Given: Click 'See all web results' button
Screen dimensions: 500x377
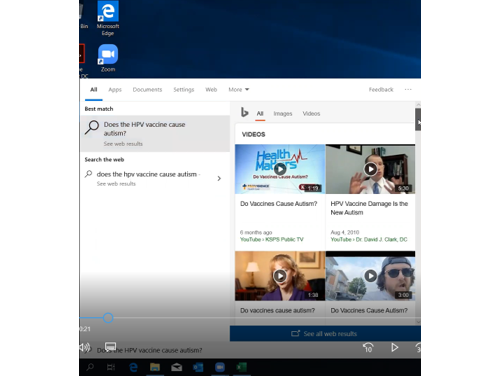Looking at the screenshot, I should coord(325,334).
